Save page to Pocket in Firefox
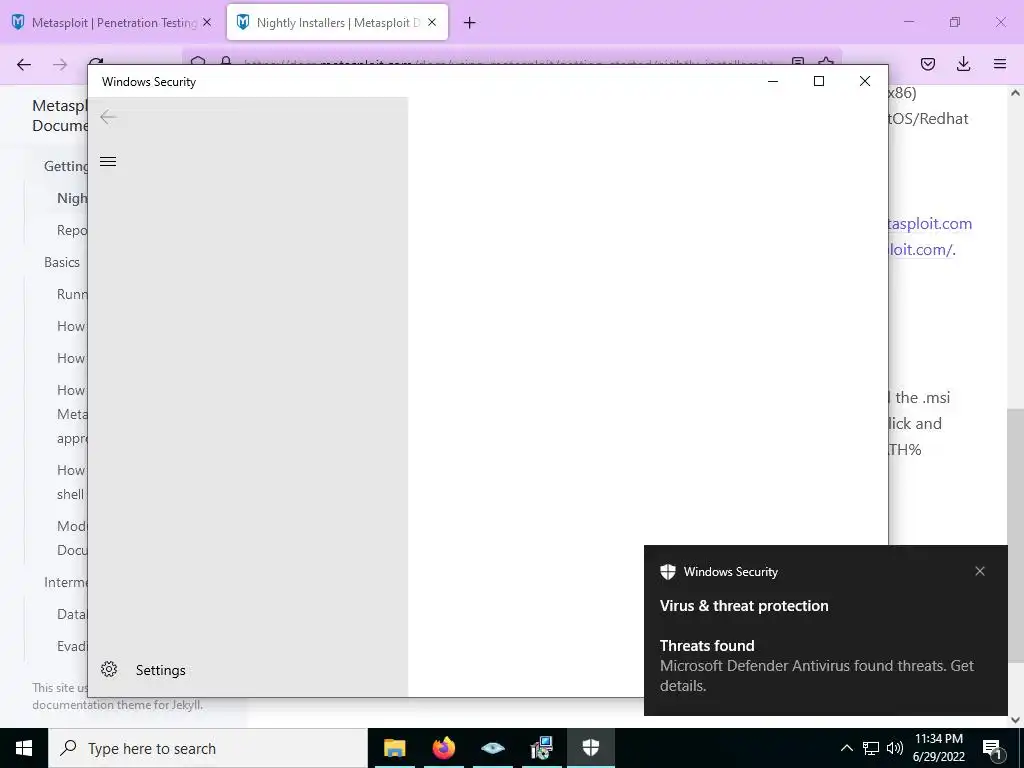This screenshot has height=768, width=1024. click(x=927, y=64)
